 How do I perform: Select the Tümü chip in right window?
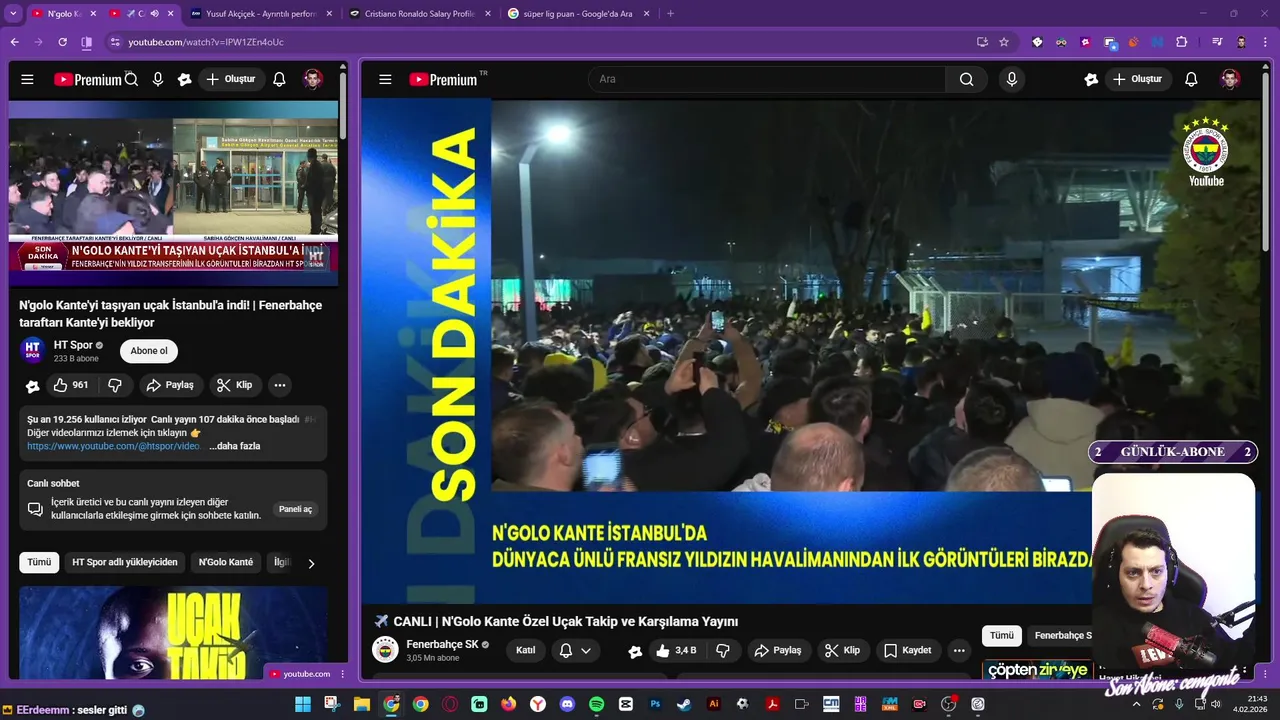coord(1001,636)
